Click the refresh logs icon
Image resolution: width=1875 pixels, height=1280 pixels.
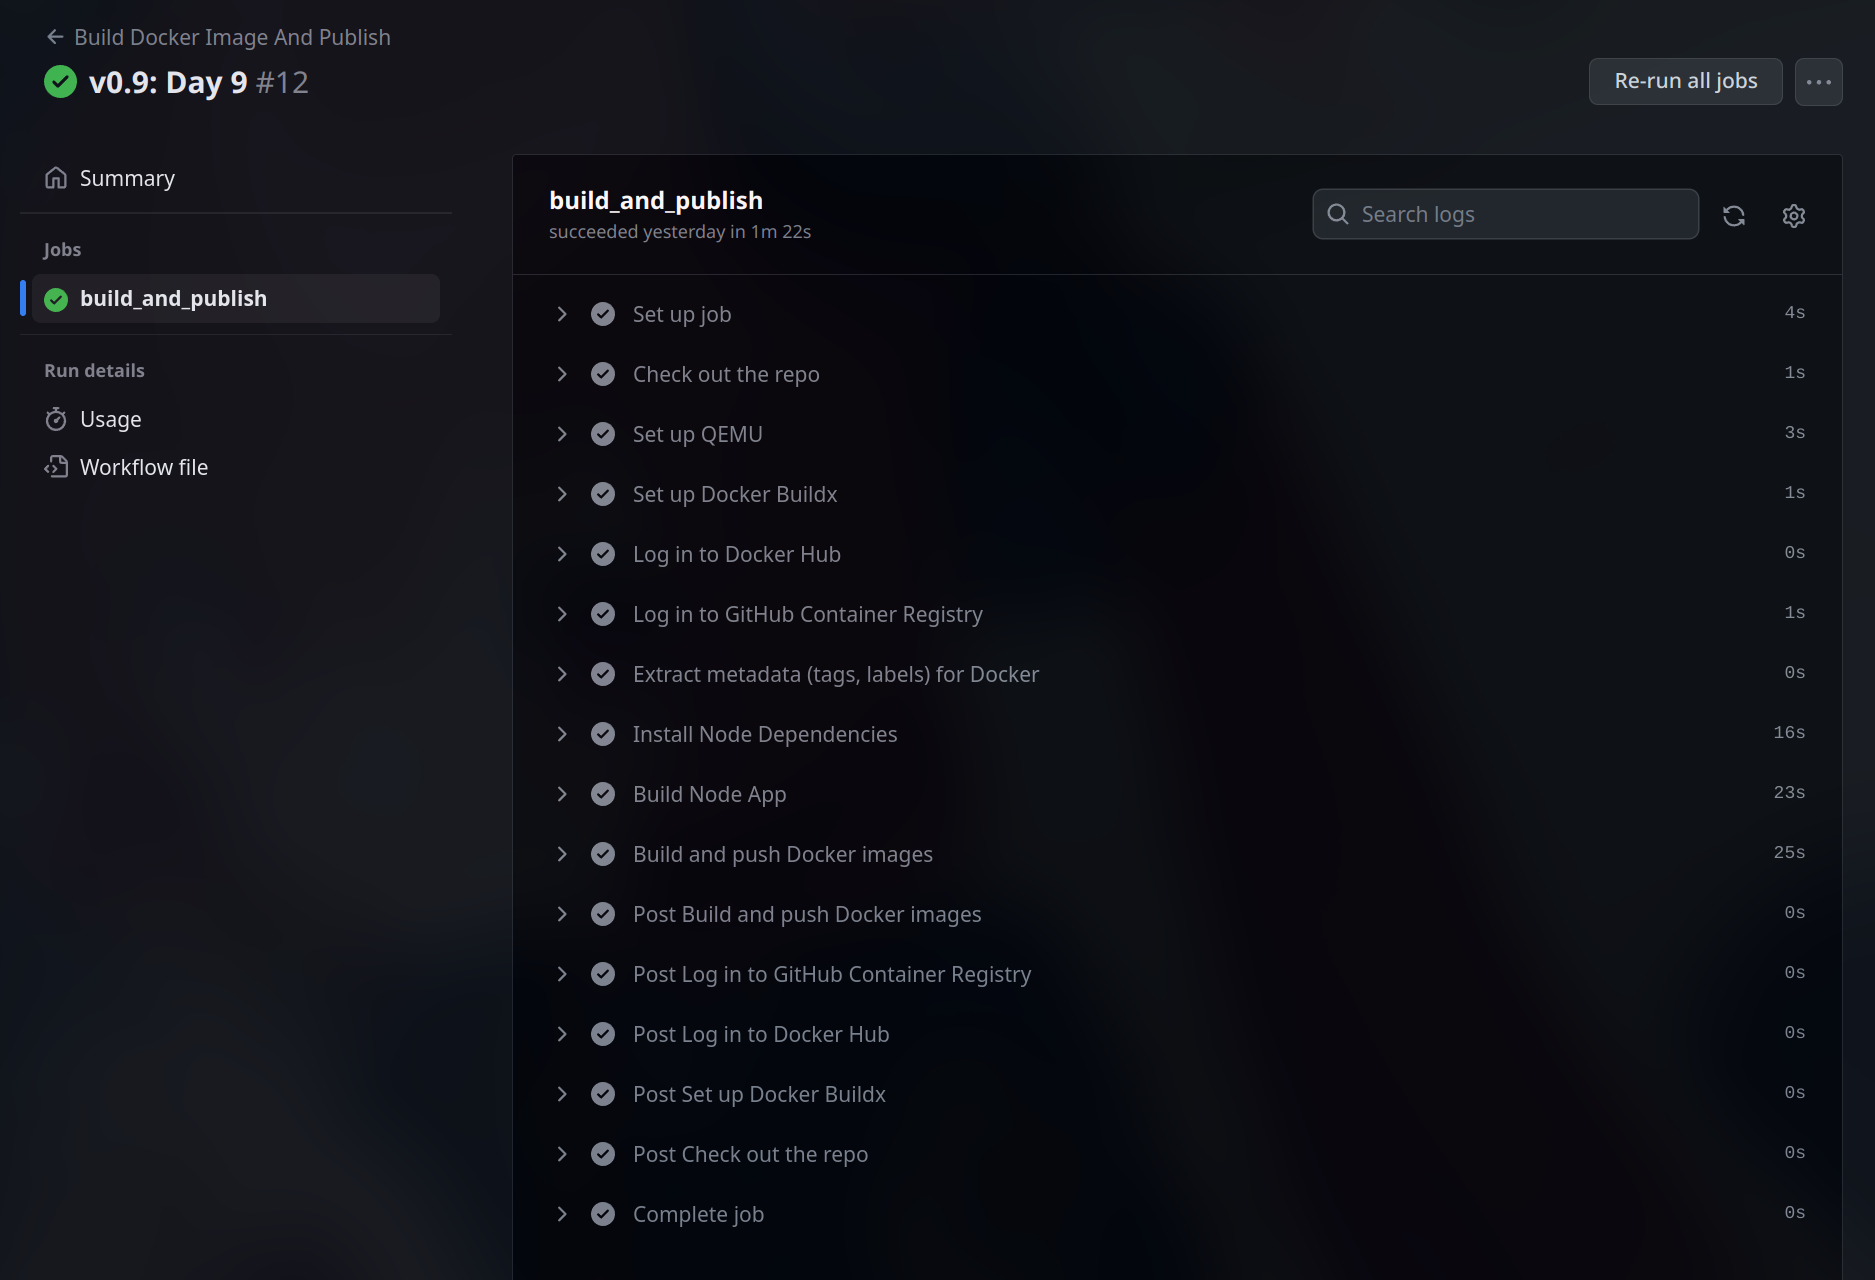click(1734, 215)
